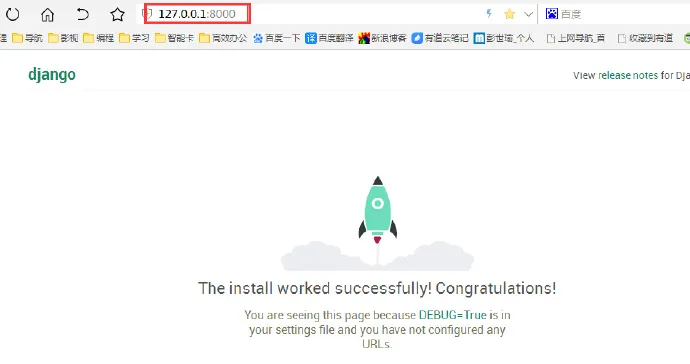Open the 学习 bookmark folder

pos(134,38)
